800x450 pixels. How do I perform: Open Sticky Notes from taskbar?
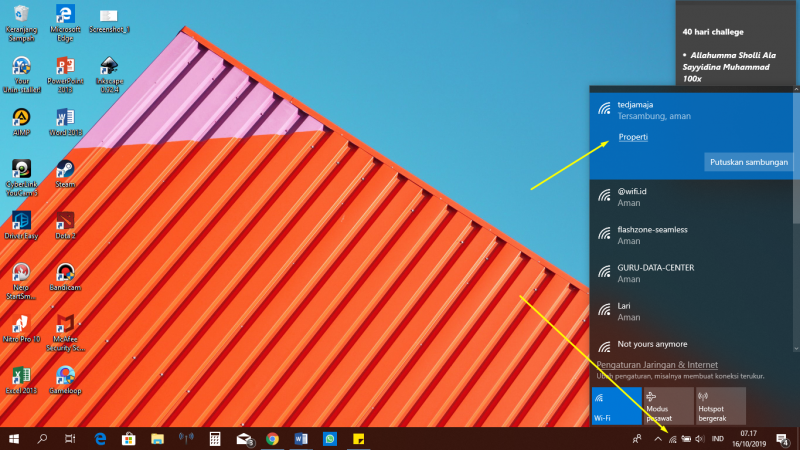tap(359, 439)
